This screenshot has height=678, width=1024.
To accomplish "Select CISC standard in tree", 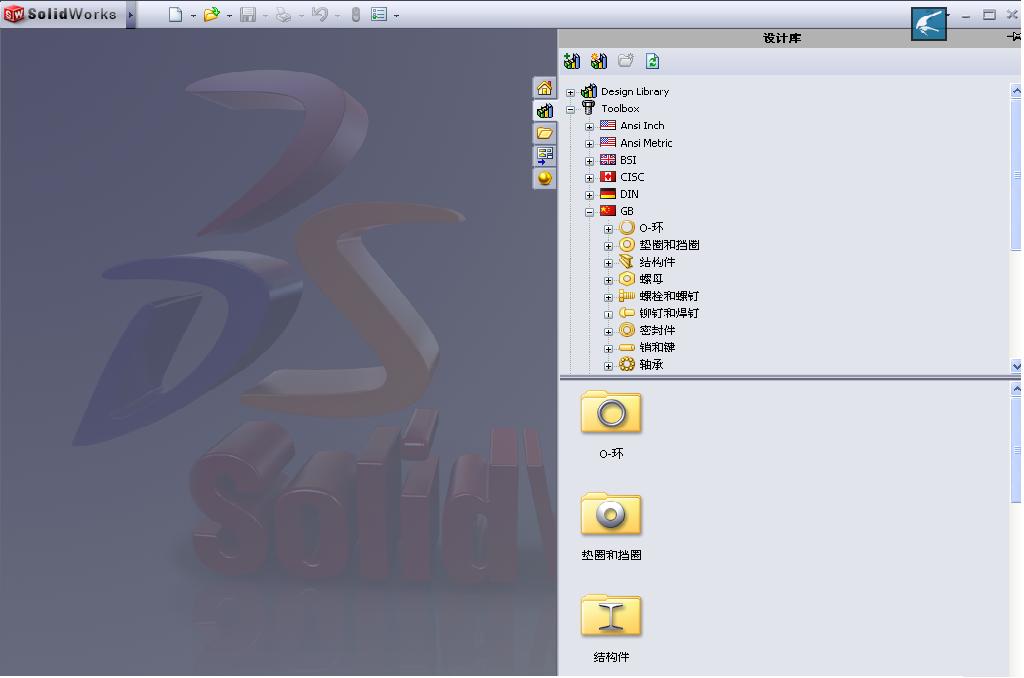I will pos(632,177).
